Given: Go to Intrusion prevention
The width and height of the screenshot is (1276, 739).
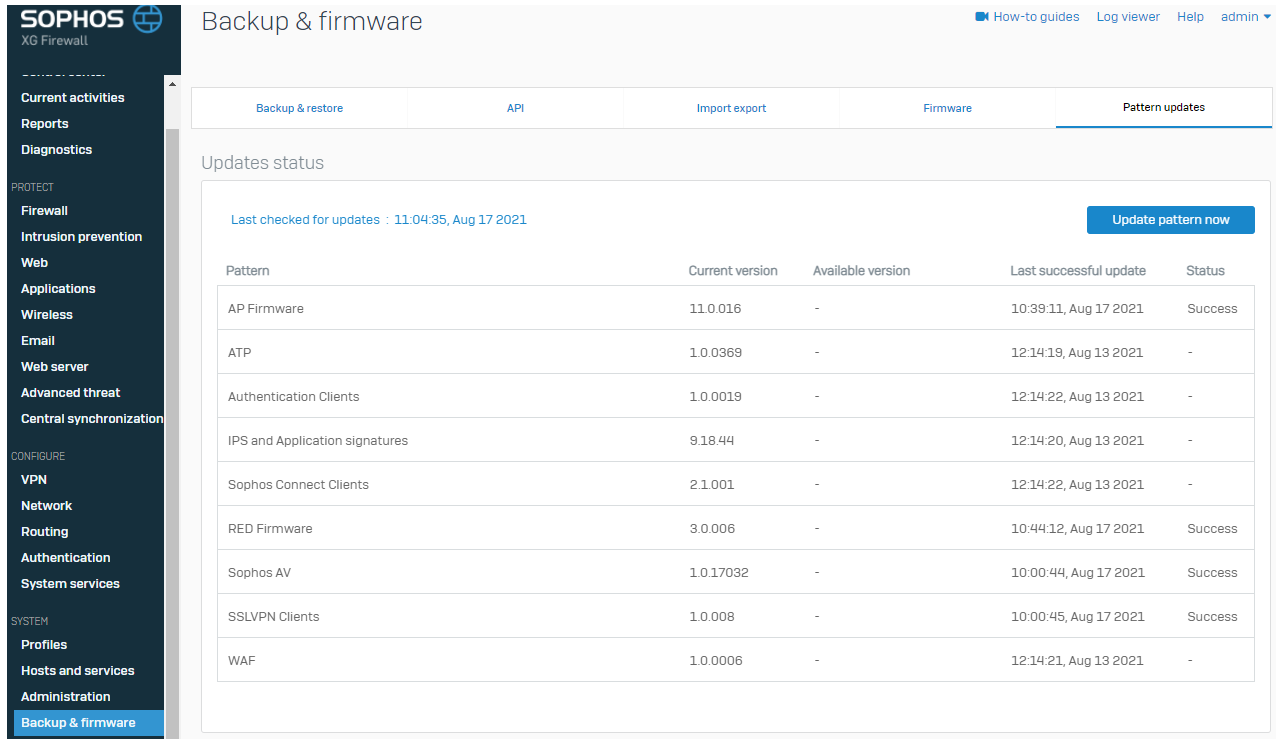Looking at the screenshot, I should [81, 237].
